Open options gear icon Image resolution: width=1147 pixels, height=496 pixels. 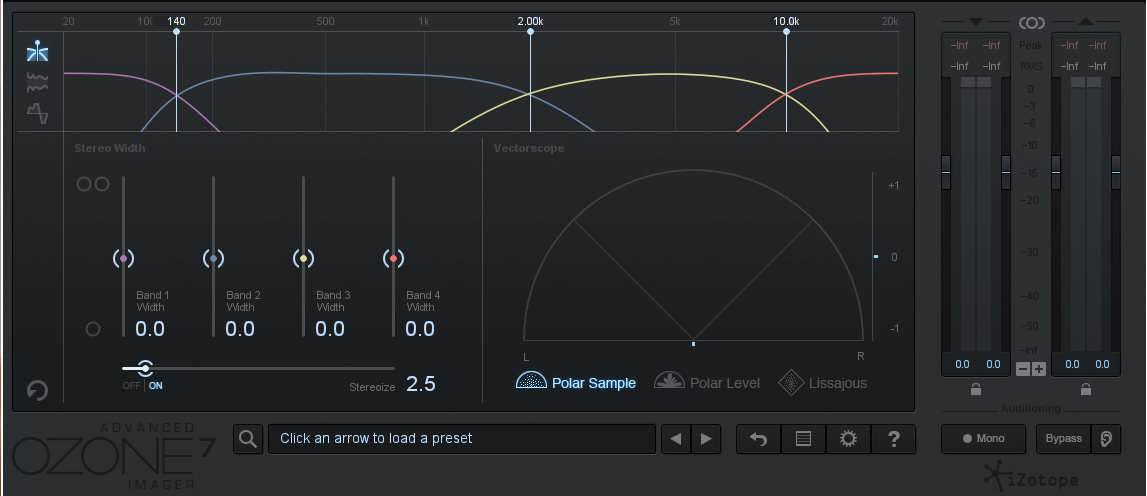848,439
